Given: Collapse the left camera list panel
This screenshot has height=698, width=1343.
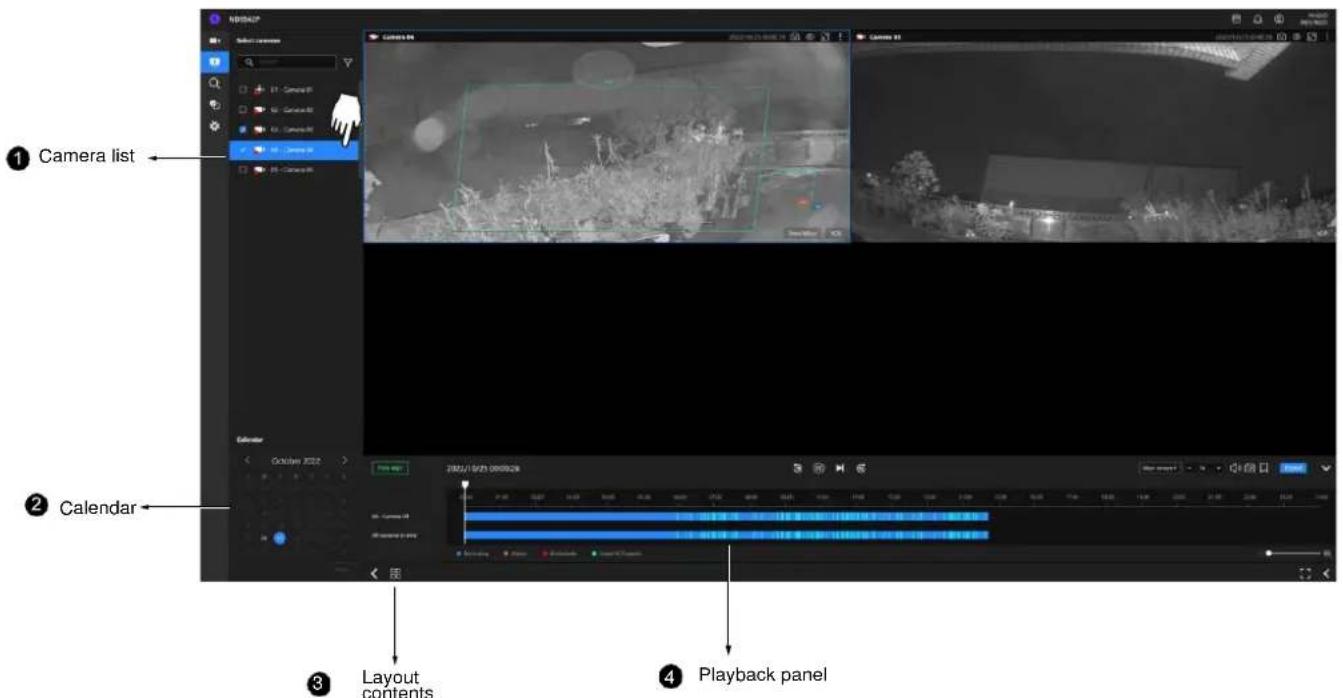Looking at the screenshot, I should pos(374,574).
